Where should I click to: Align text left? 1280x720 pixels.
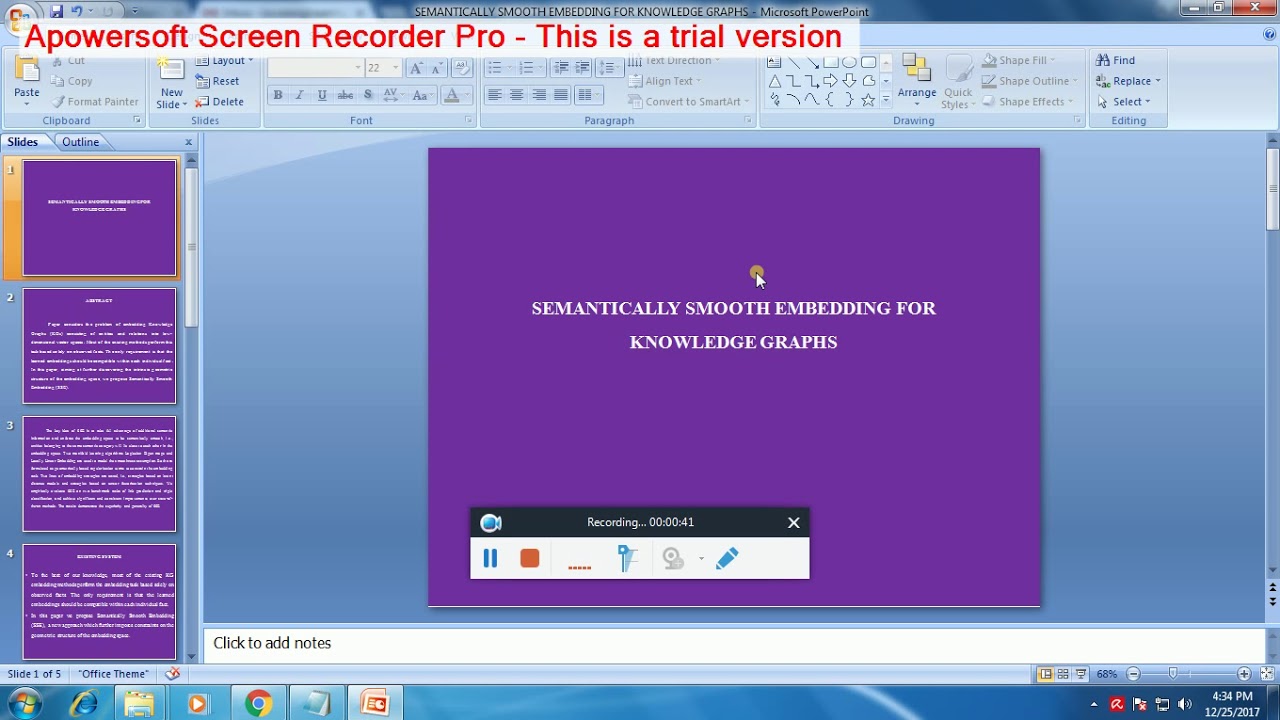[494, 95]
